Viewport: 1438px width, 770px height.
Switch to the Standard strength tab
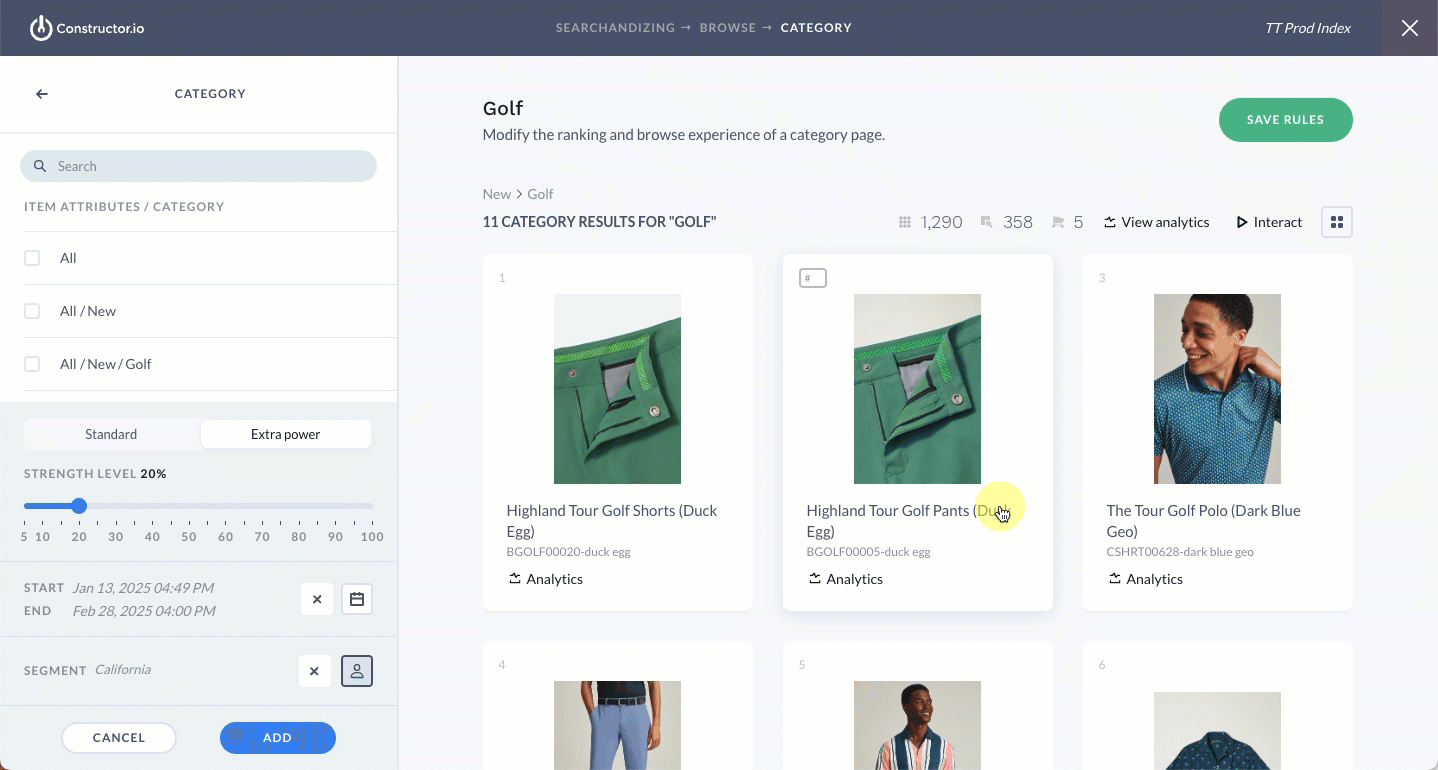click(x=111, y=434)
